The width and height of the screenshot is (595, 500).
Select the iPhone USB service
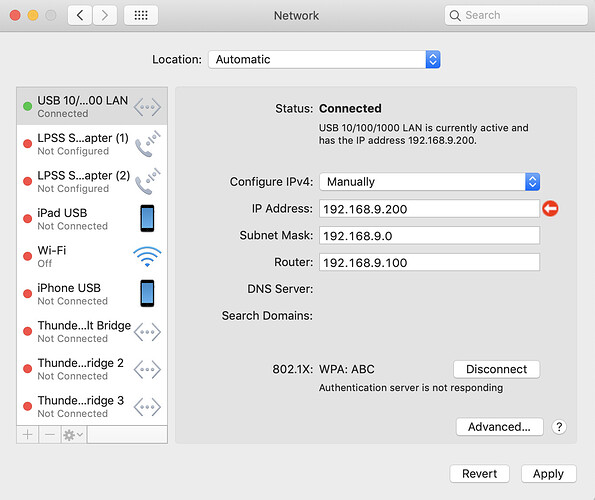(x=92, y=294)
